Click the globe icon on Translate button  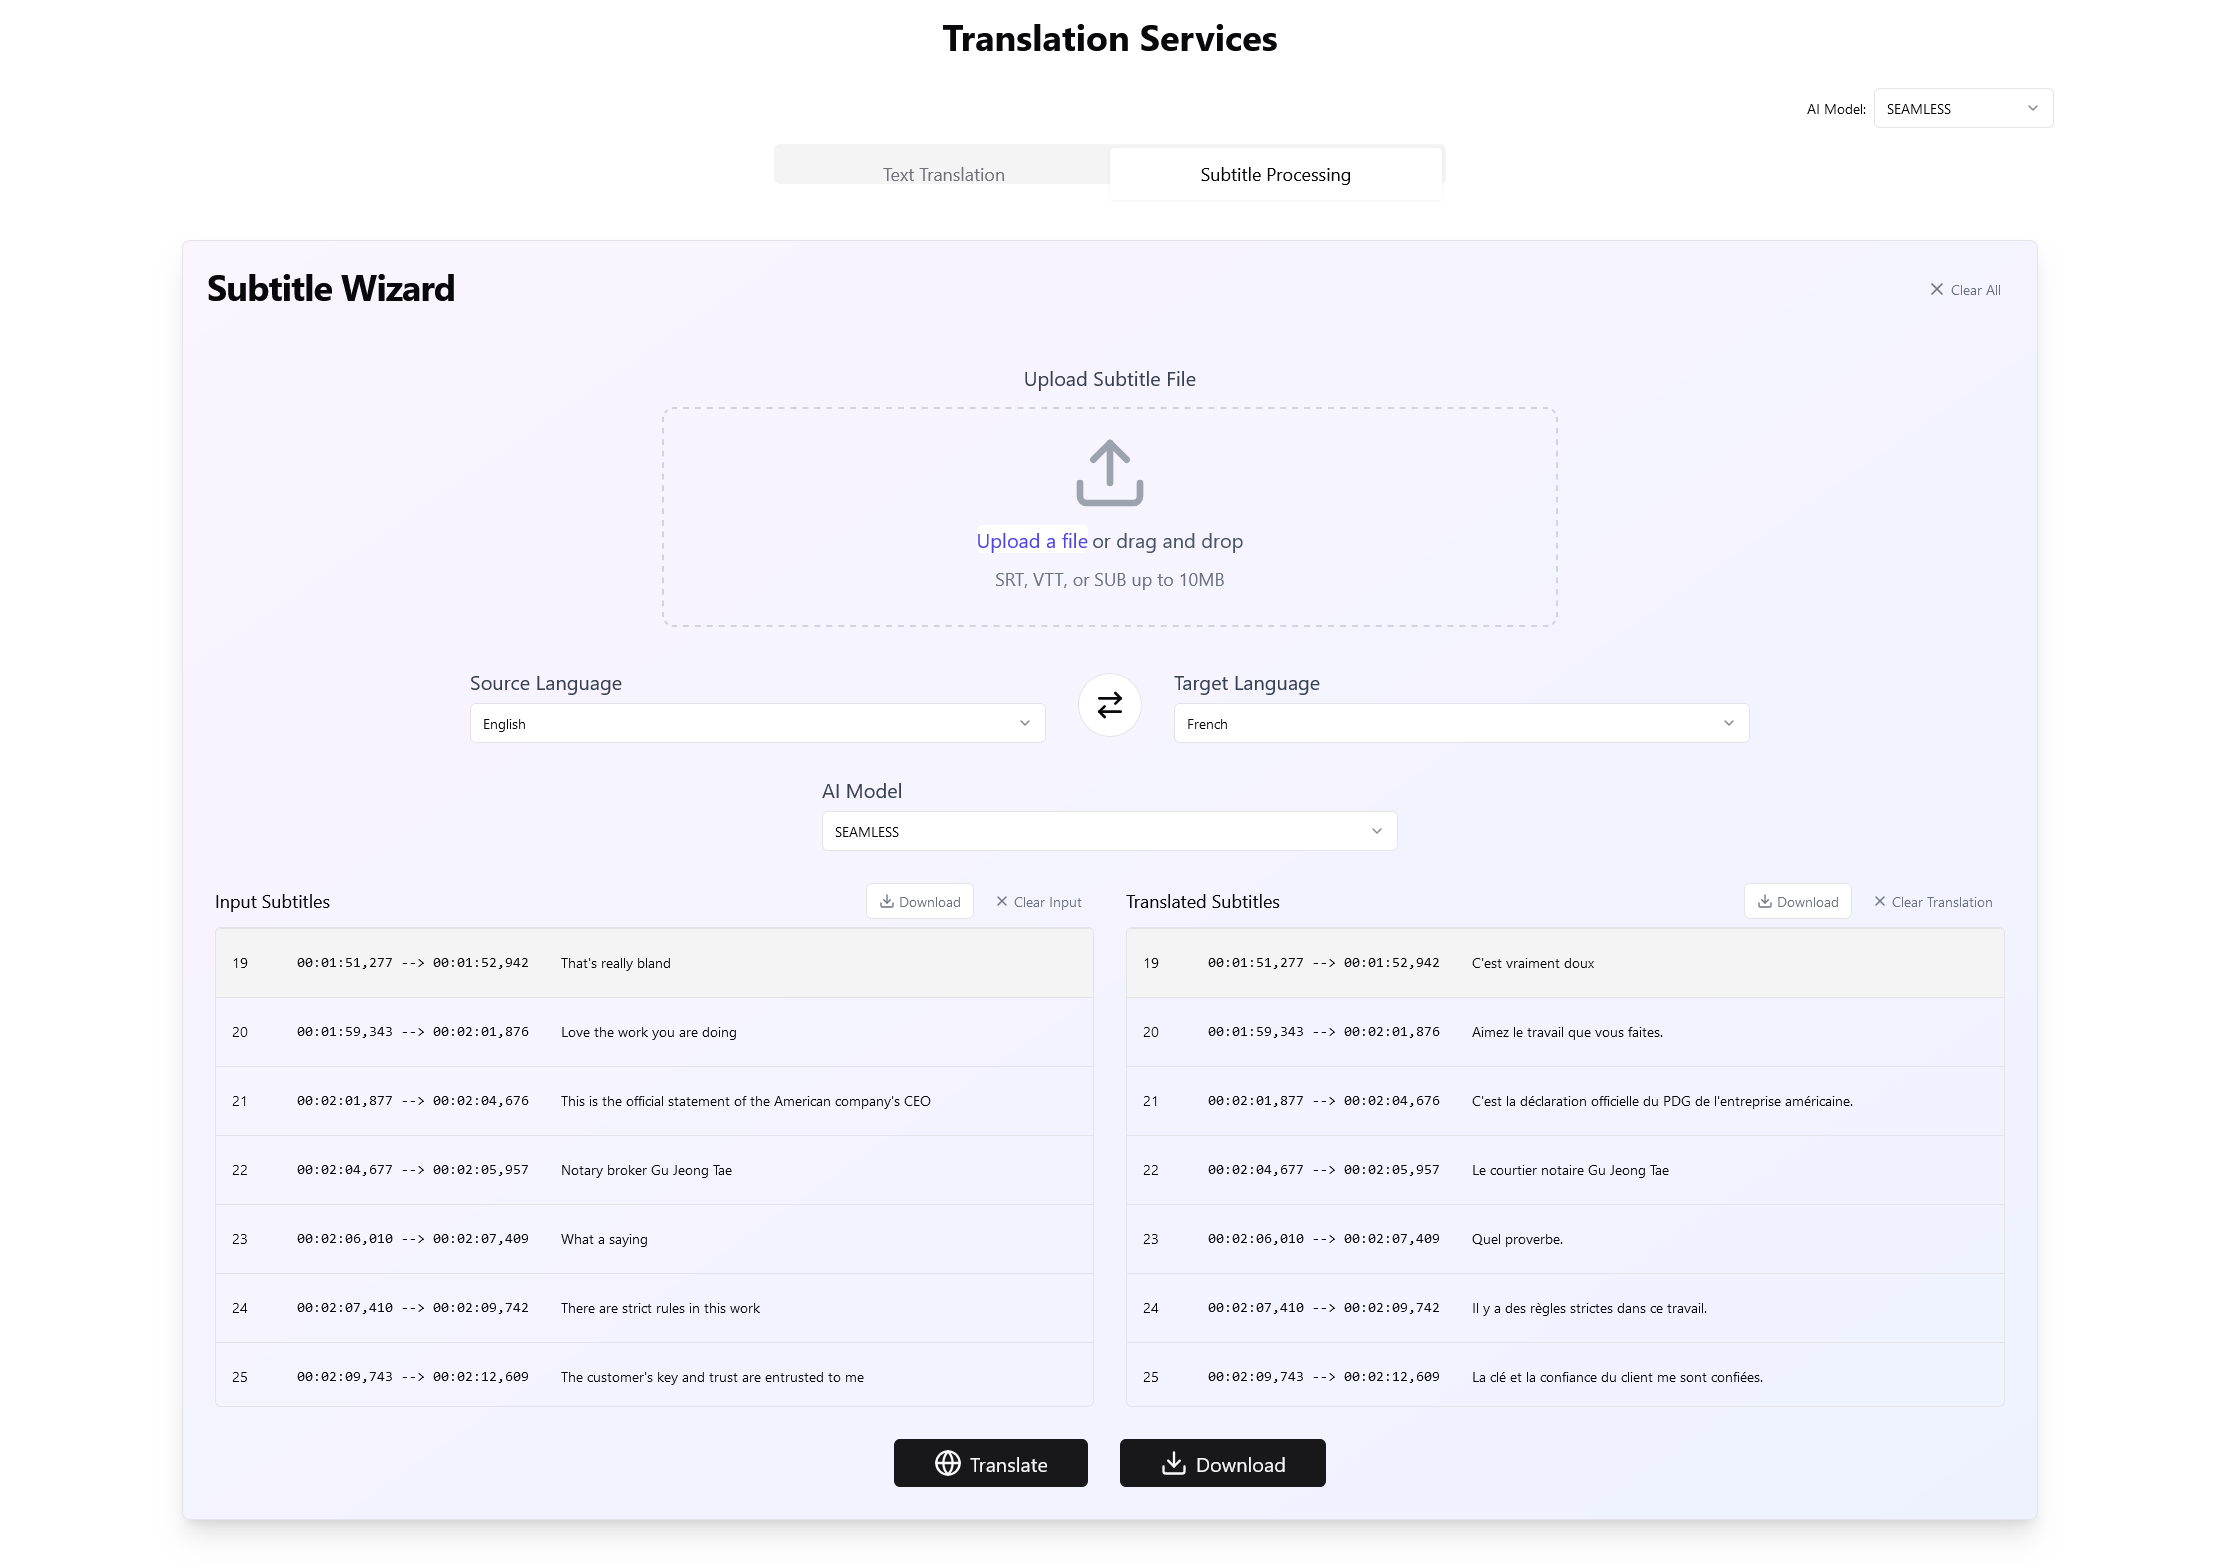pos(947,1463)
